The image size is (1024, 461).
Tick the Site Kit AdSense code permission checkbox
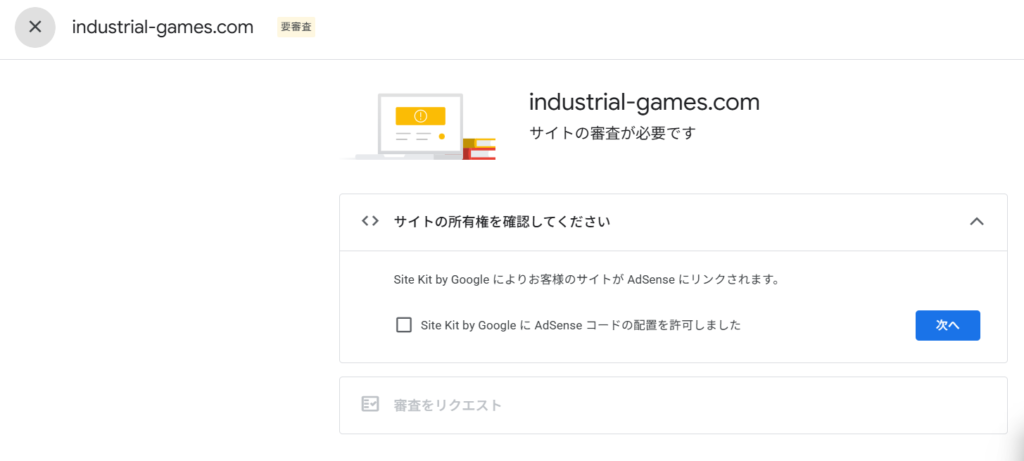click(x=404, y=325)
